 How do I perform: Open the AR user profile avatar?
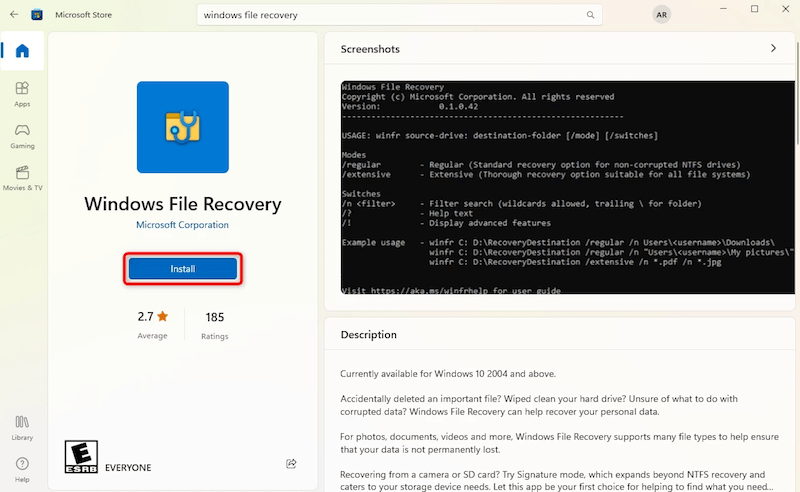tap(661, 14)
